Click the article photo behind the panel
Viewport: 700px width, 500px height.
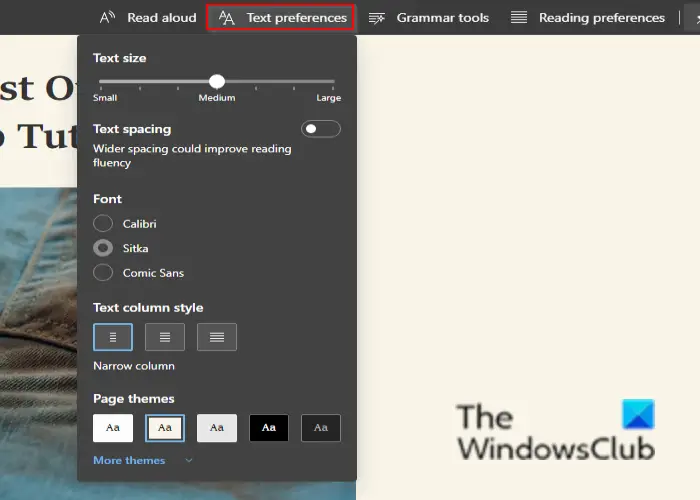[x=38, y=344]
